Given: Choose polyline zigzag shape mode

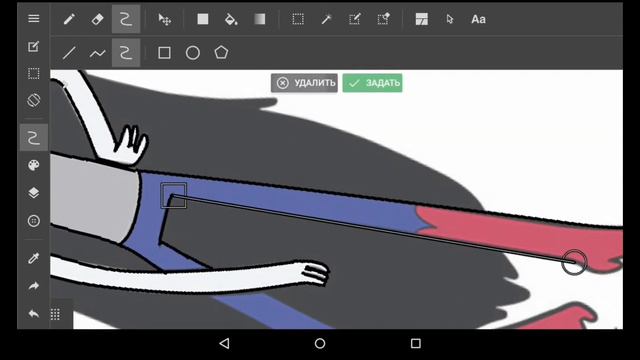Looking at the screenshot, I should pos(98,53).
